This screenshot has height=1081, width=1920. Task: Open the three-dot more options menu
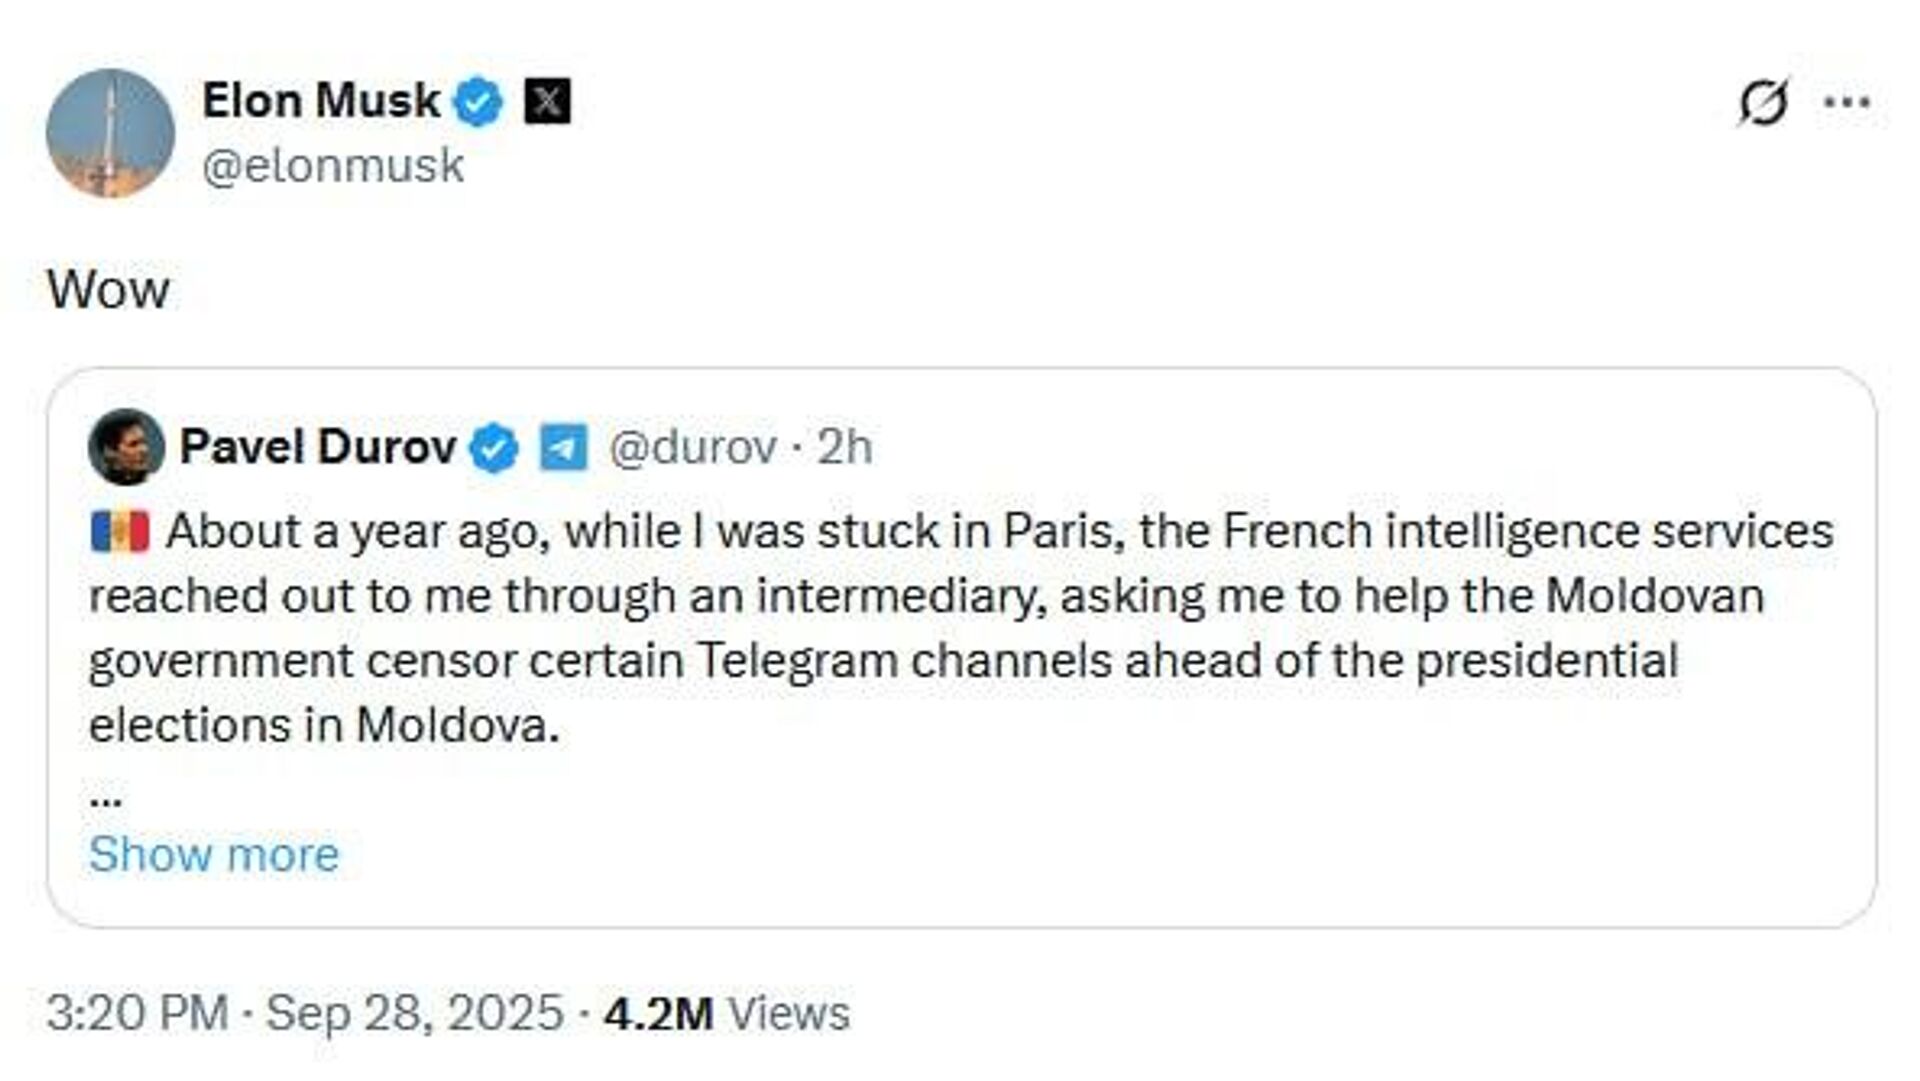point(1846,102)
